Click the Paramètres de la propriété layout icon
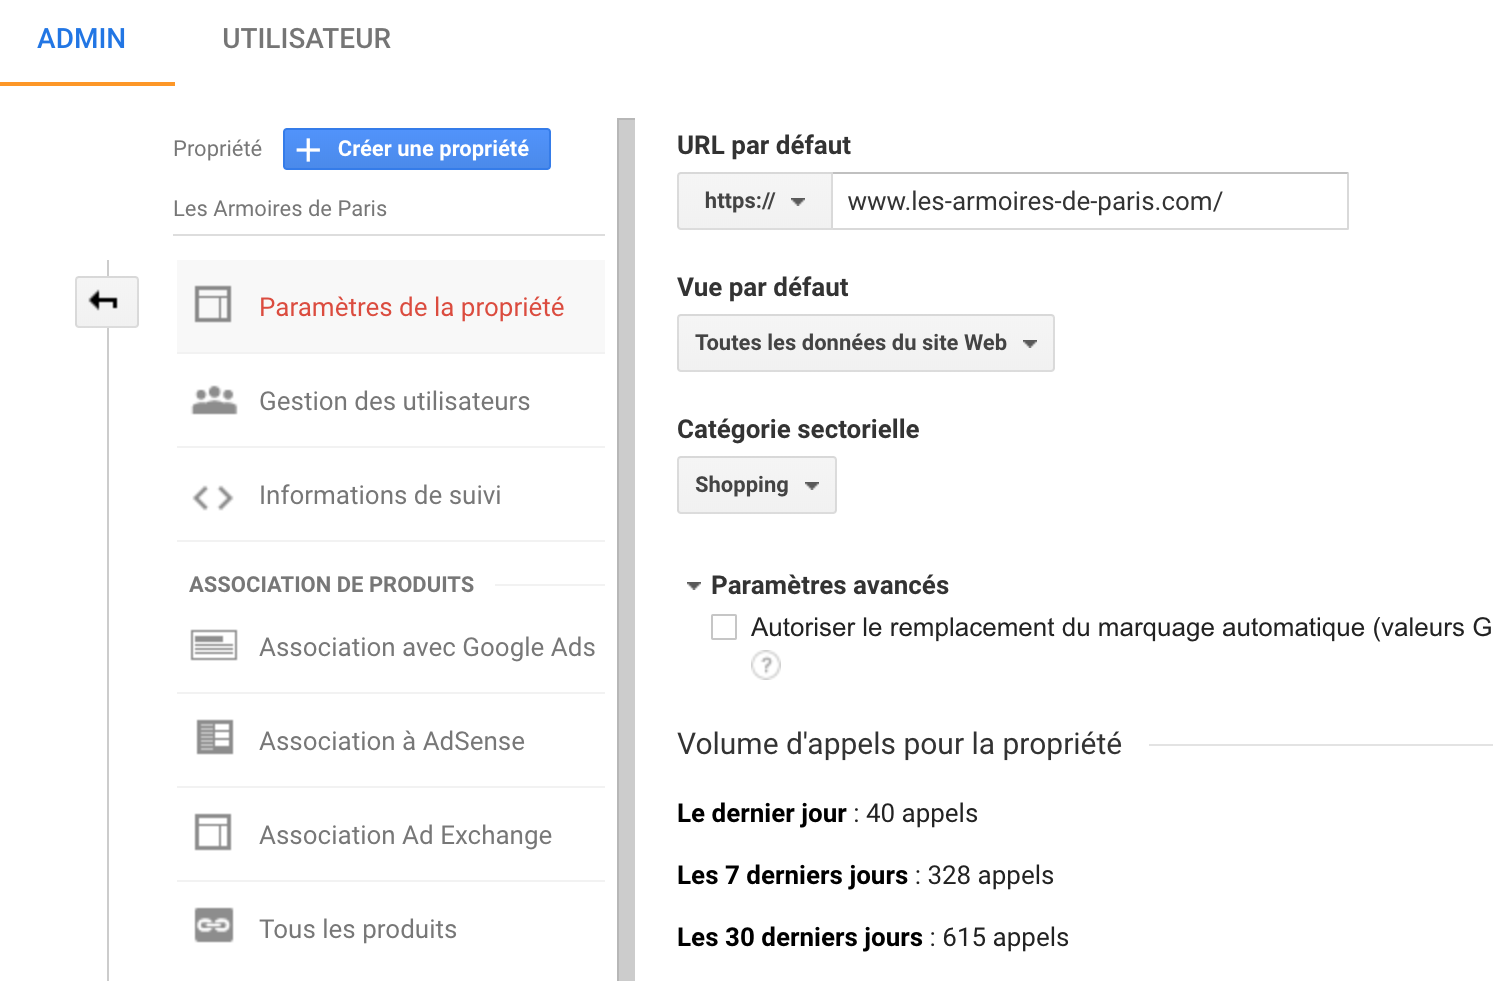Image resolution: width=1493 pixels, height=981 pixels. [x=213, y=304]
